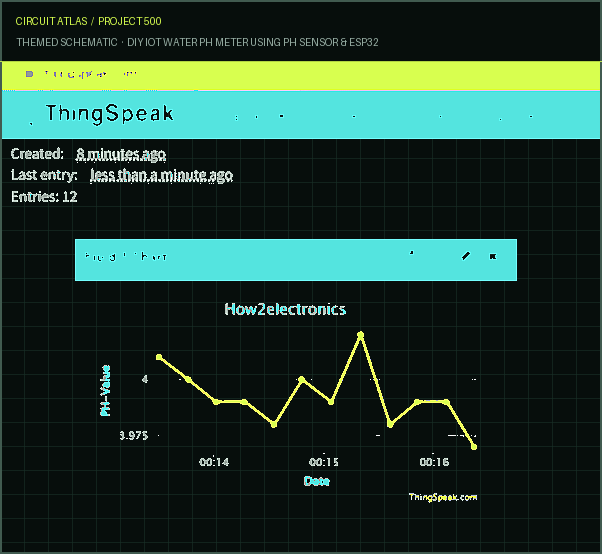
Task: Click the PH-Value axis title
Action: (x=105, y=390)
